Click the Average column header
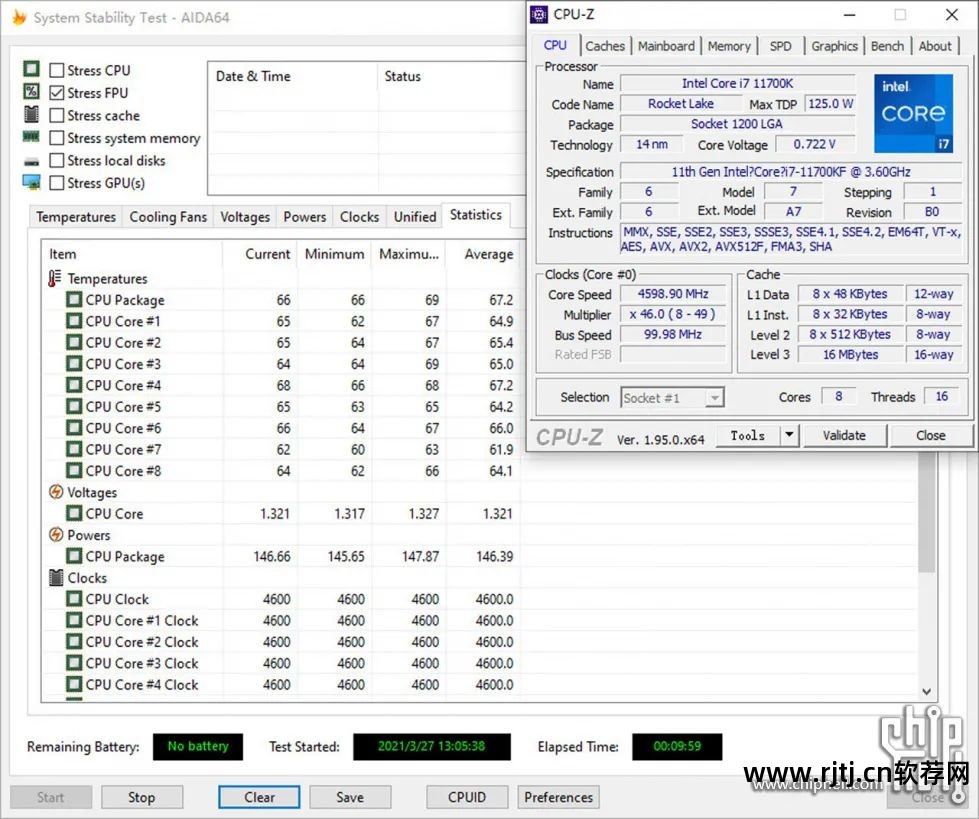The width and height of the screenshot is (979, 819). [483, 254]
